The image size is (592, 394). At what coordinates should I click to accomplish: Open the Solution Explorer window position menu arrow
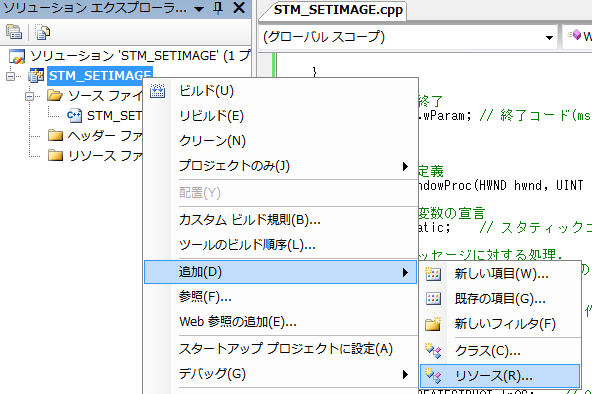click(x=199, y=9)
